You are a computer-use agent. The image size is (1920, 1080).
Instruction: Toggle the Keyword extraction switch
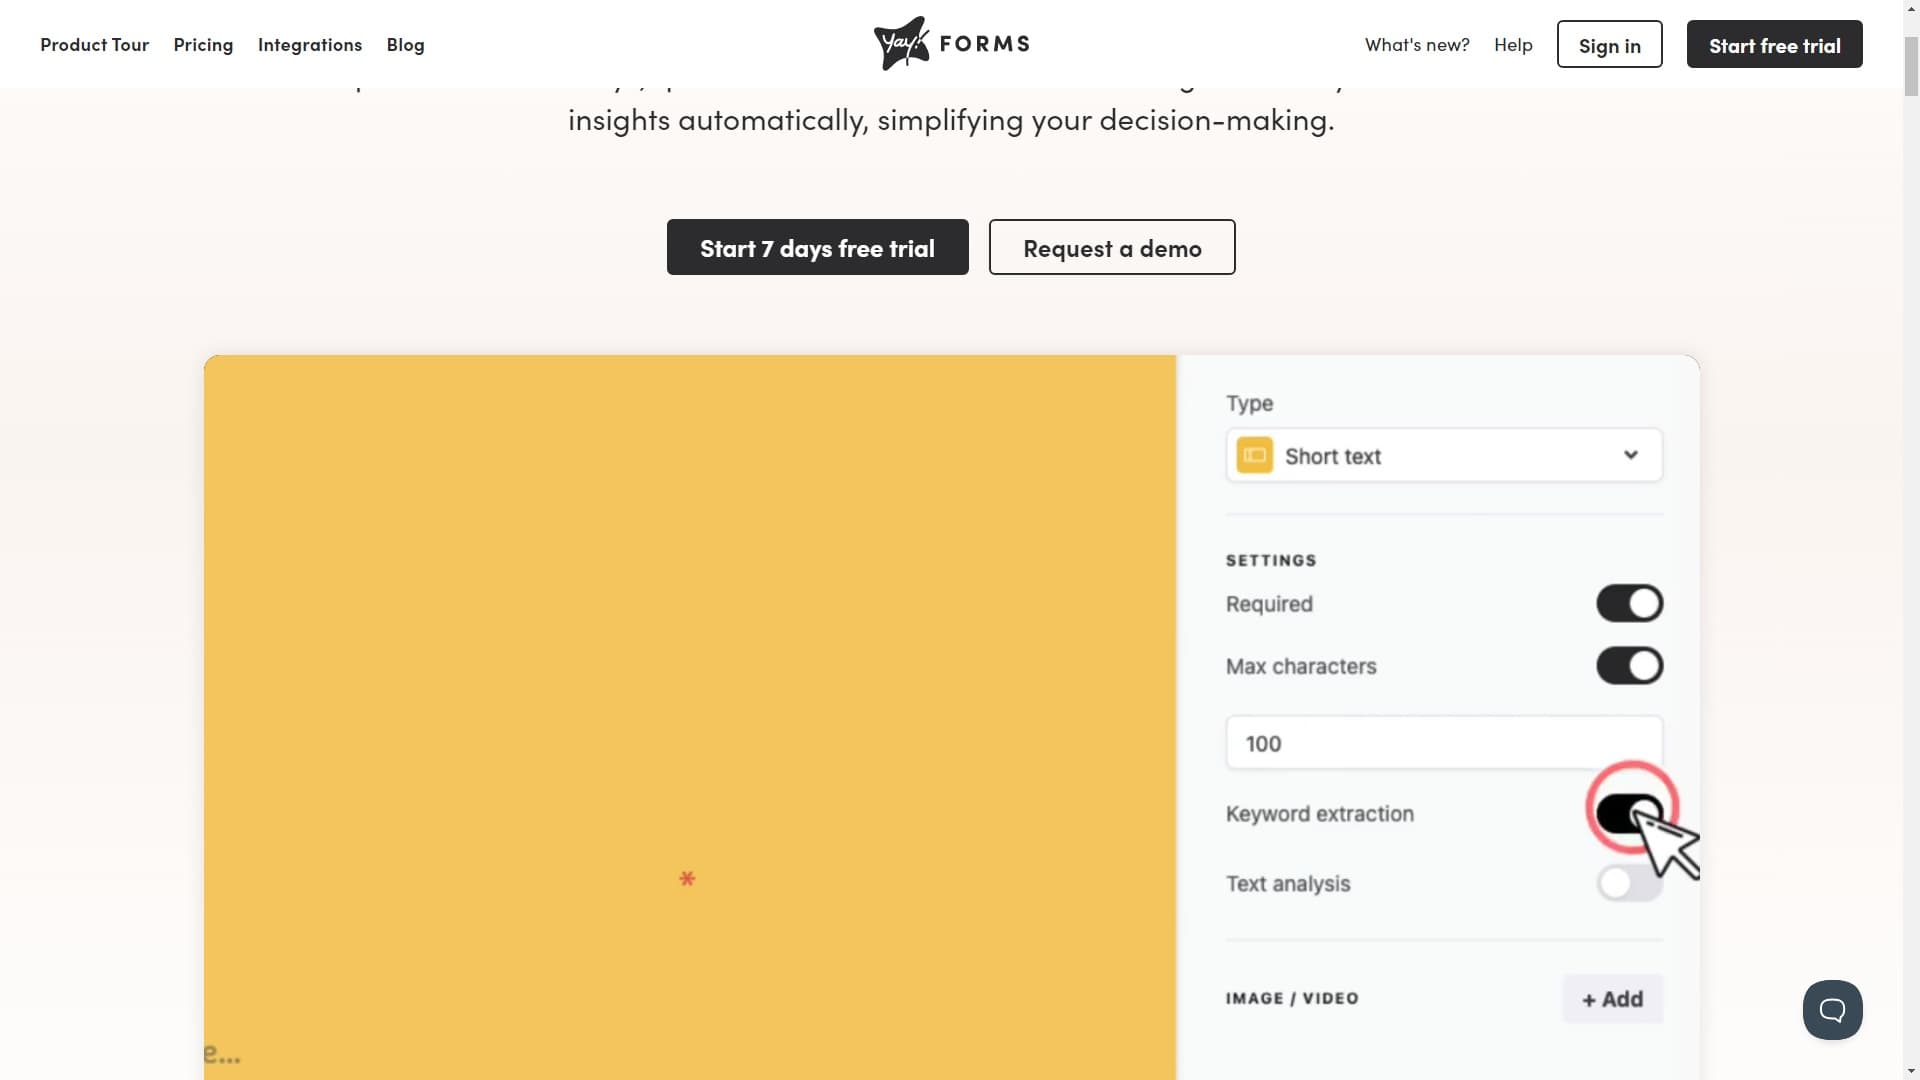tap(1629, 814)
